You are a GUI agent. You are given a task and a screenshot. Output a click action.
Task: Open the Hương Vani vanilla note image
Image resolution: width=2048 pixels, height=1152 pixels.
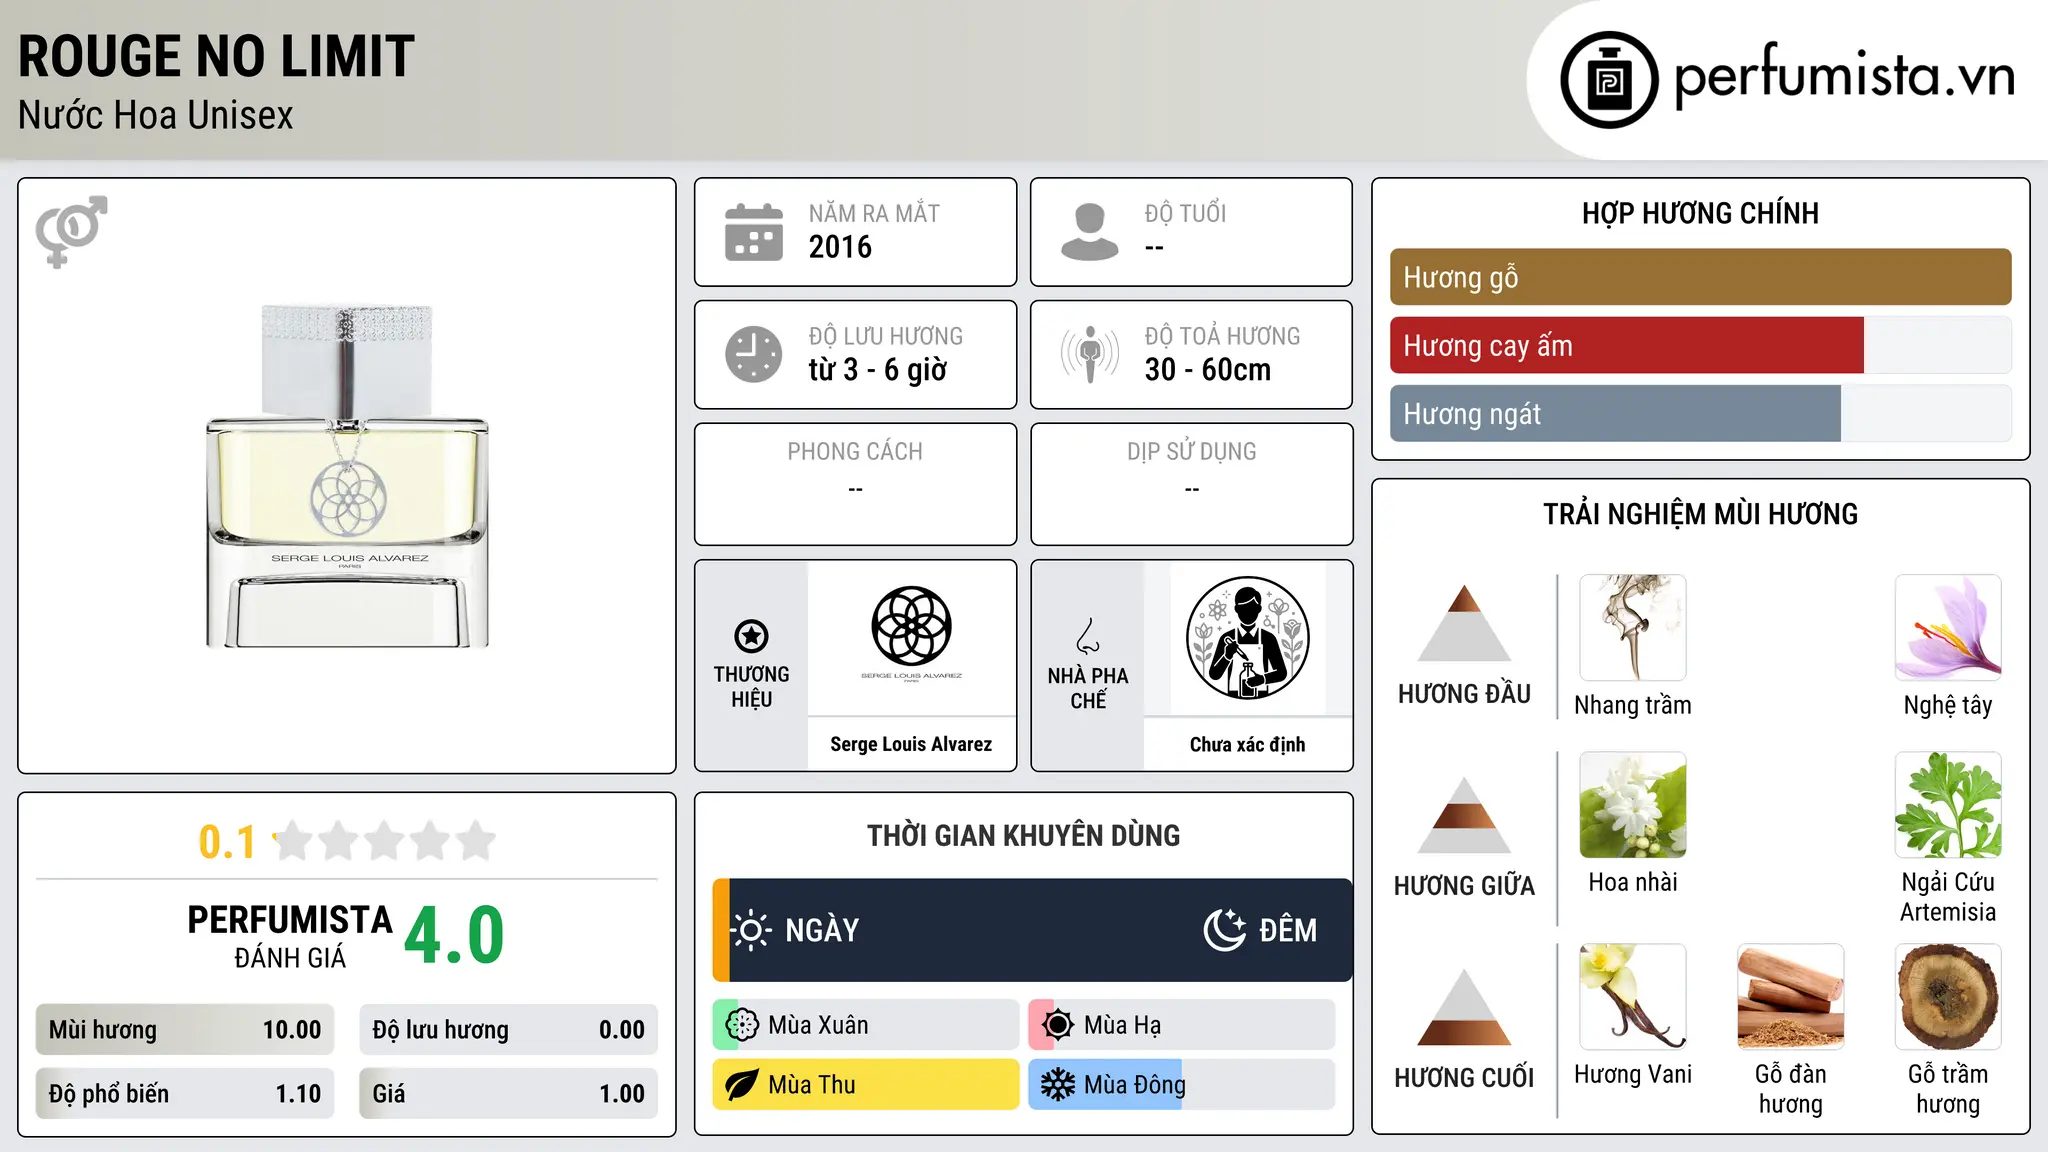[x=1633, y=997]
